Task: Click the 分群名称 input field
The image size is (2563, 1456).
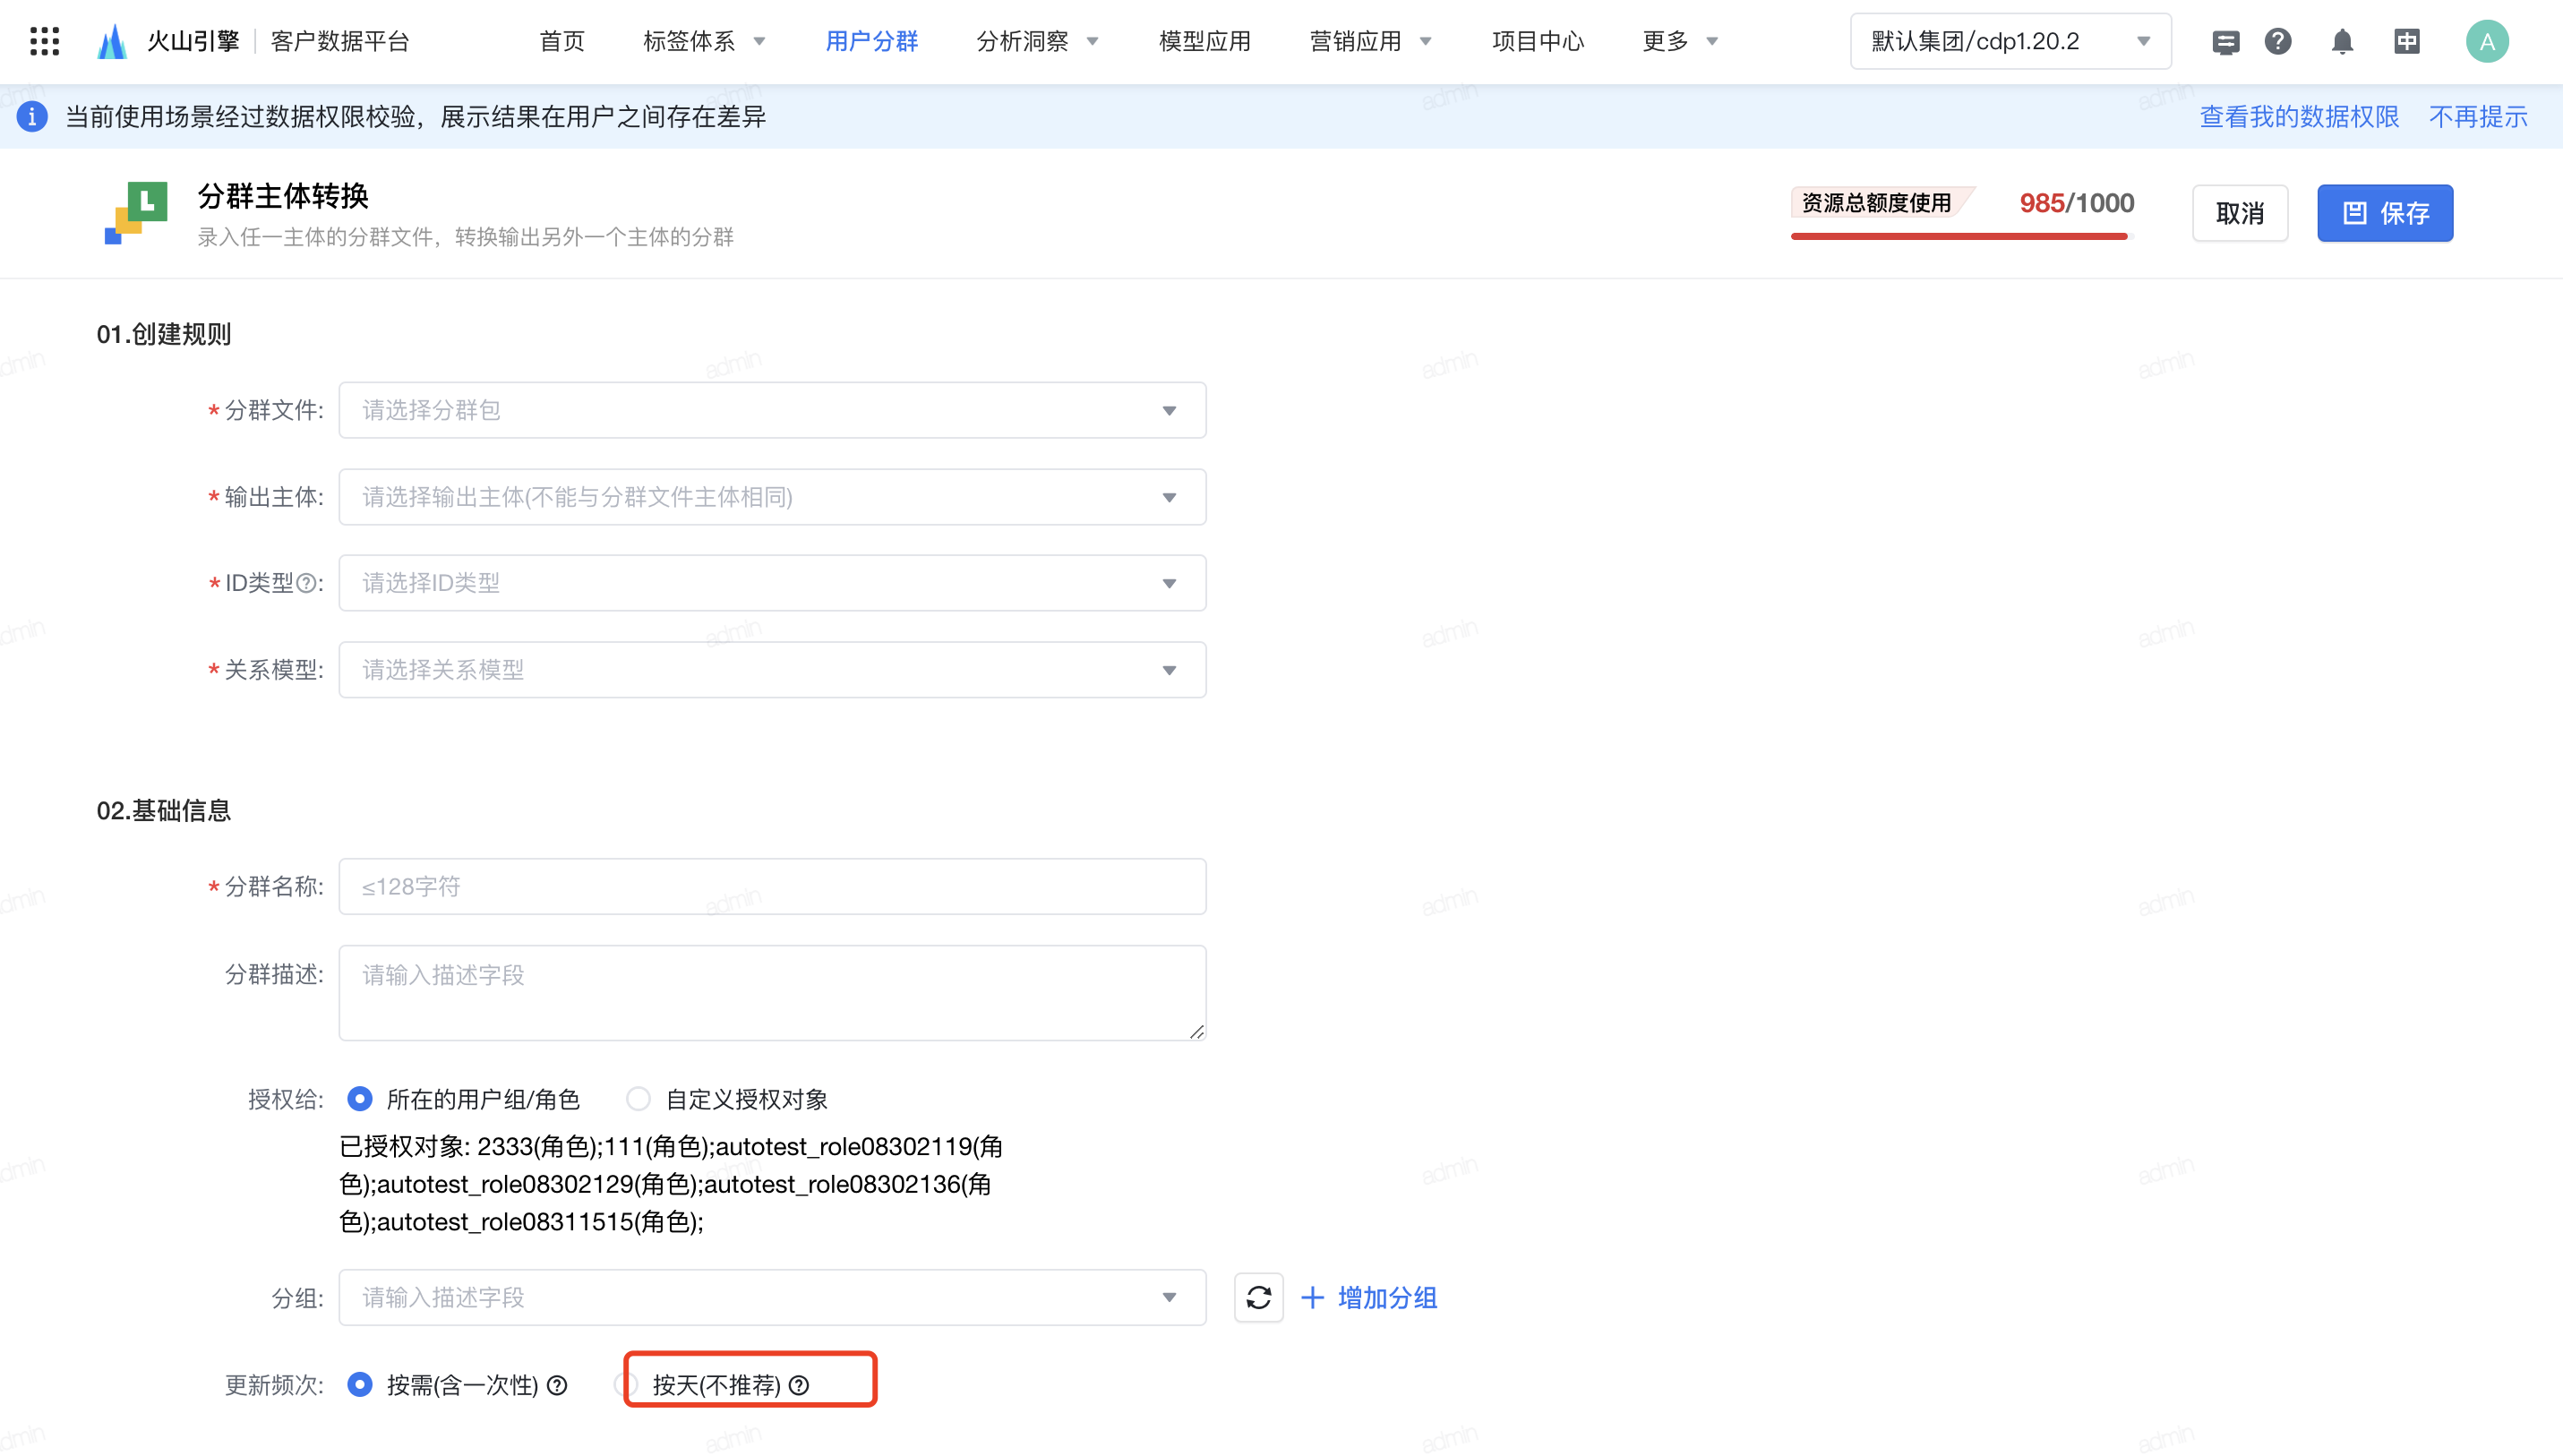Action: pyautogui.click(x=772, y=886)
